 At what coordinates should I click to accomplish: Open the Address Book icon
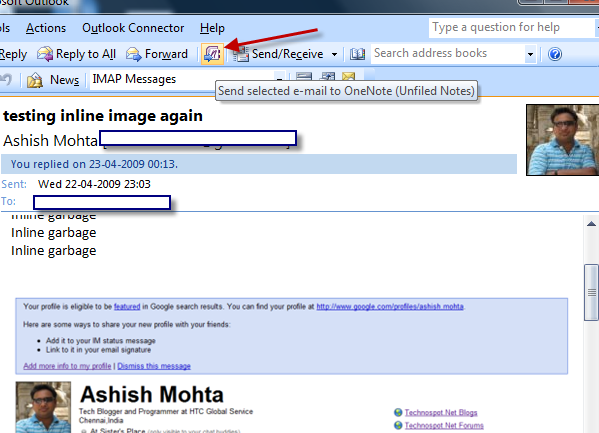(x=358, y=54)
